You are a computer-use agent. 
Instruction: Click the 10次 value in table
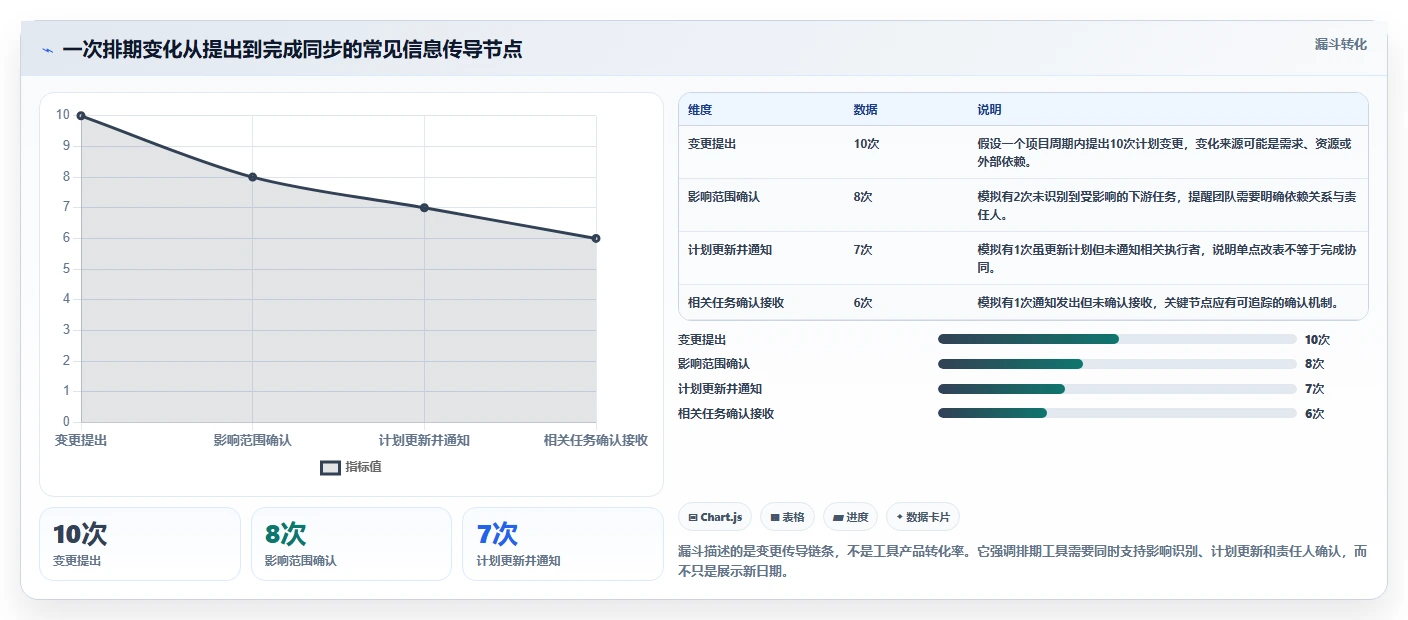(866, 144)
